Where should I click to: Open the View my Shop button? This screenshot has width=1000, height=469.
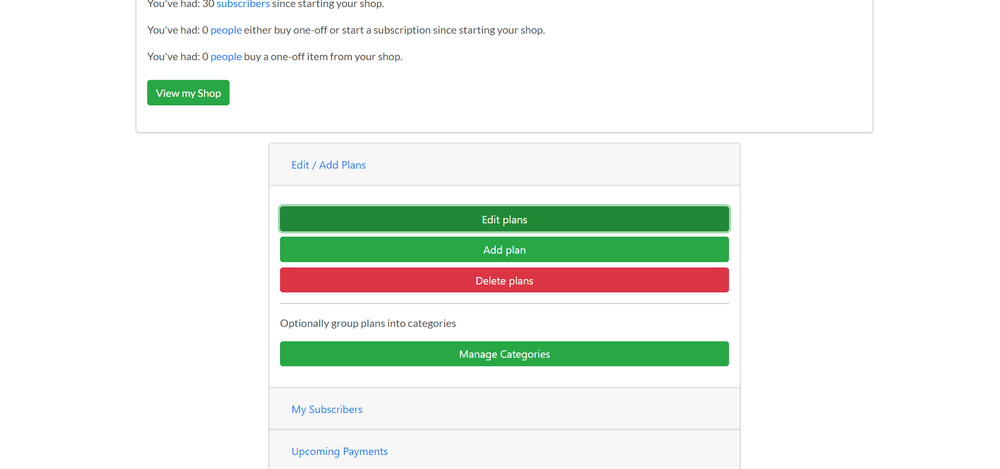(188, 93)
